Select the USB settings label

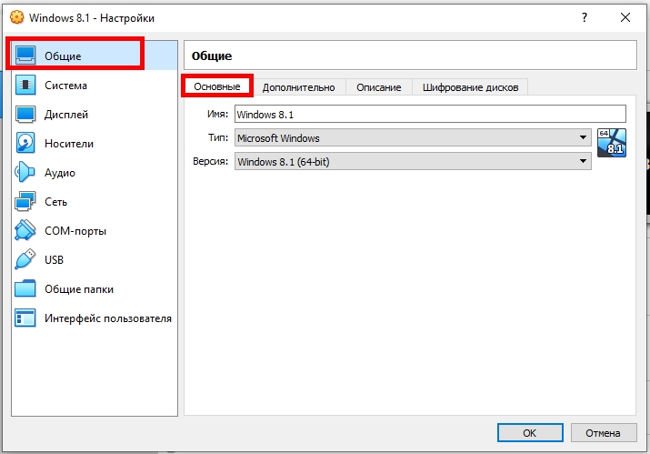click(x=54, y=260)
